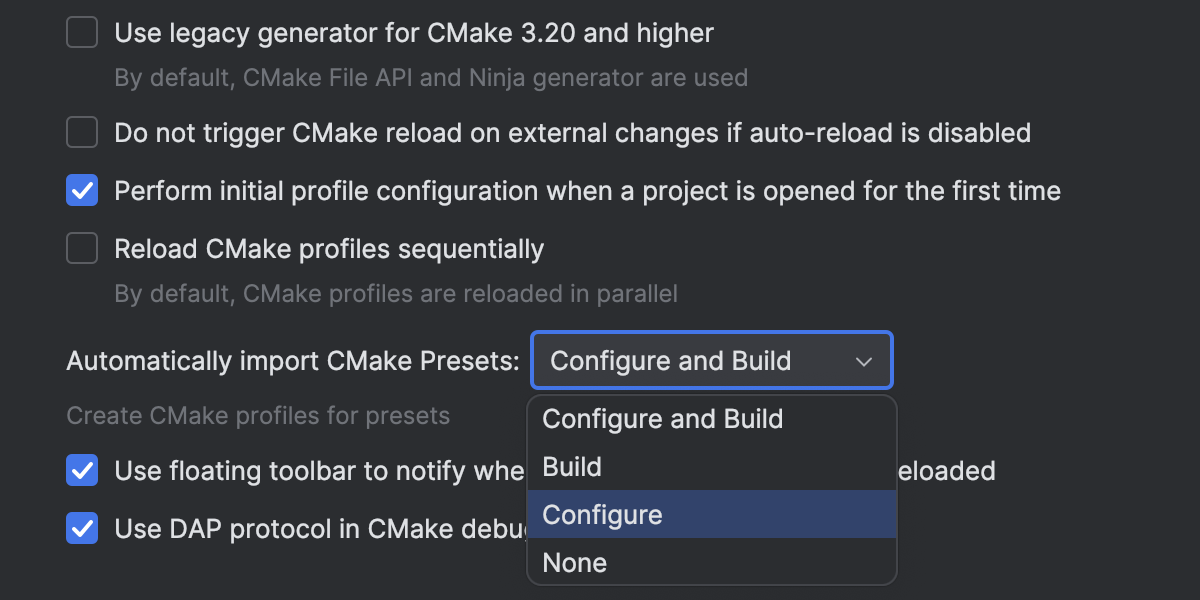Click 'Use floating toolbar to notify' label text
This screenshot has height=600, width=1200.
[x=320, y=470]
